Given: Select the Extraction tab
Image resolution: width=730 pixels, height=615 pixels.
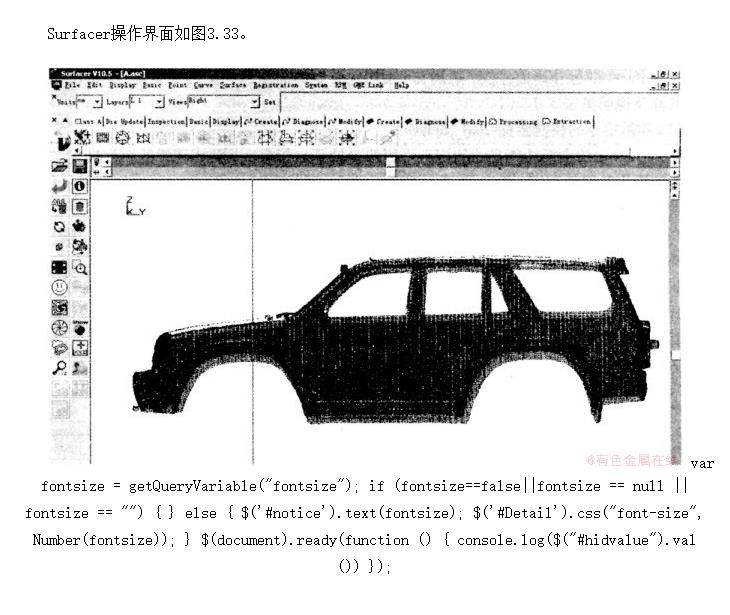Looking at the screenshot, I should pyautogui.click(x=567, y=122).
